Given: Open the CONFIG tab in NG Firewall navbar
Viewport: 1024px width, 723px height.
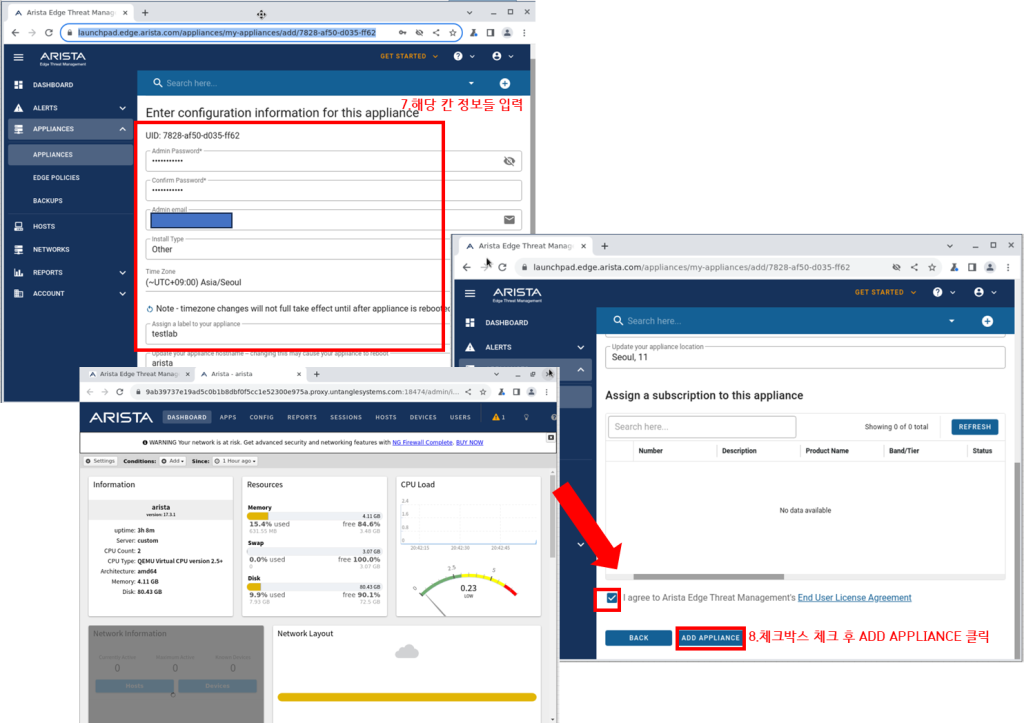Looking at the screenshot, I should click(261, 417).
